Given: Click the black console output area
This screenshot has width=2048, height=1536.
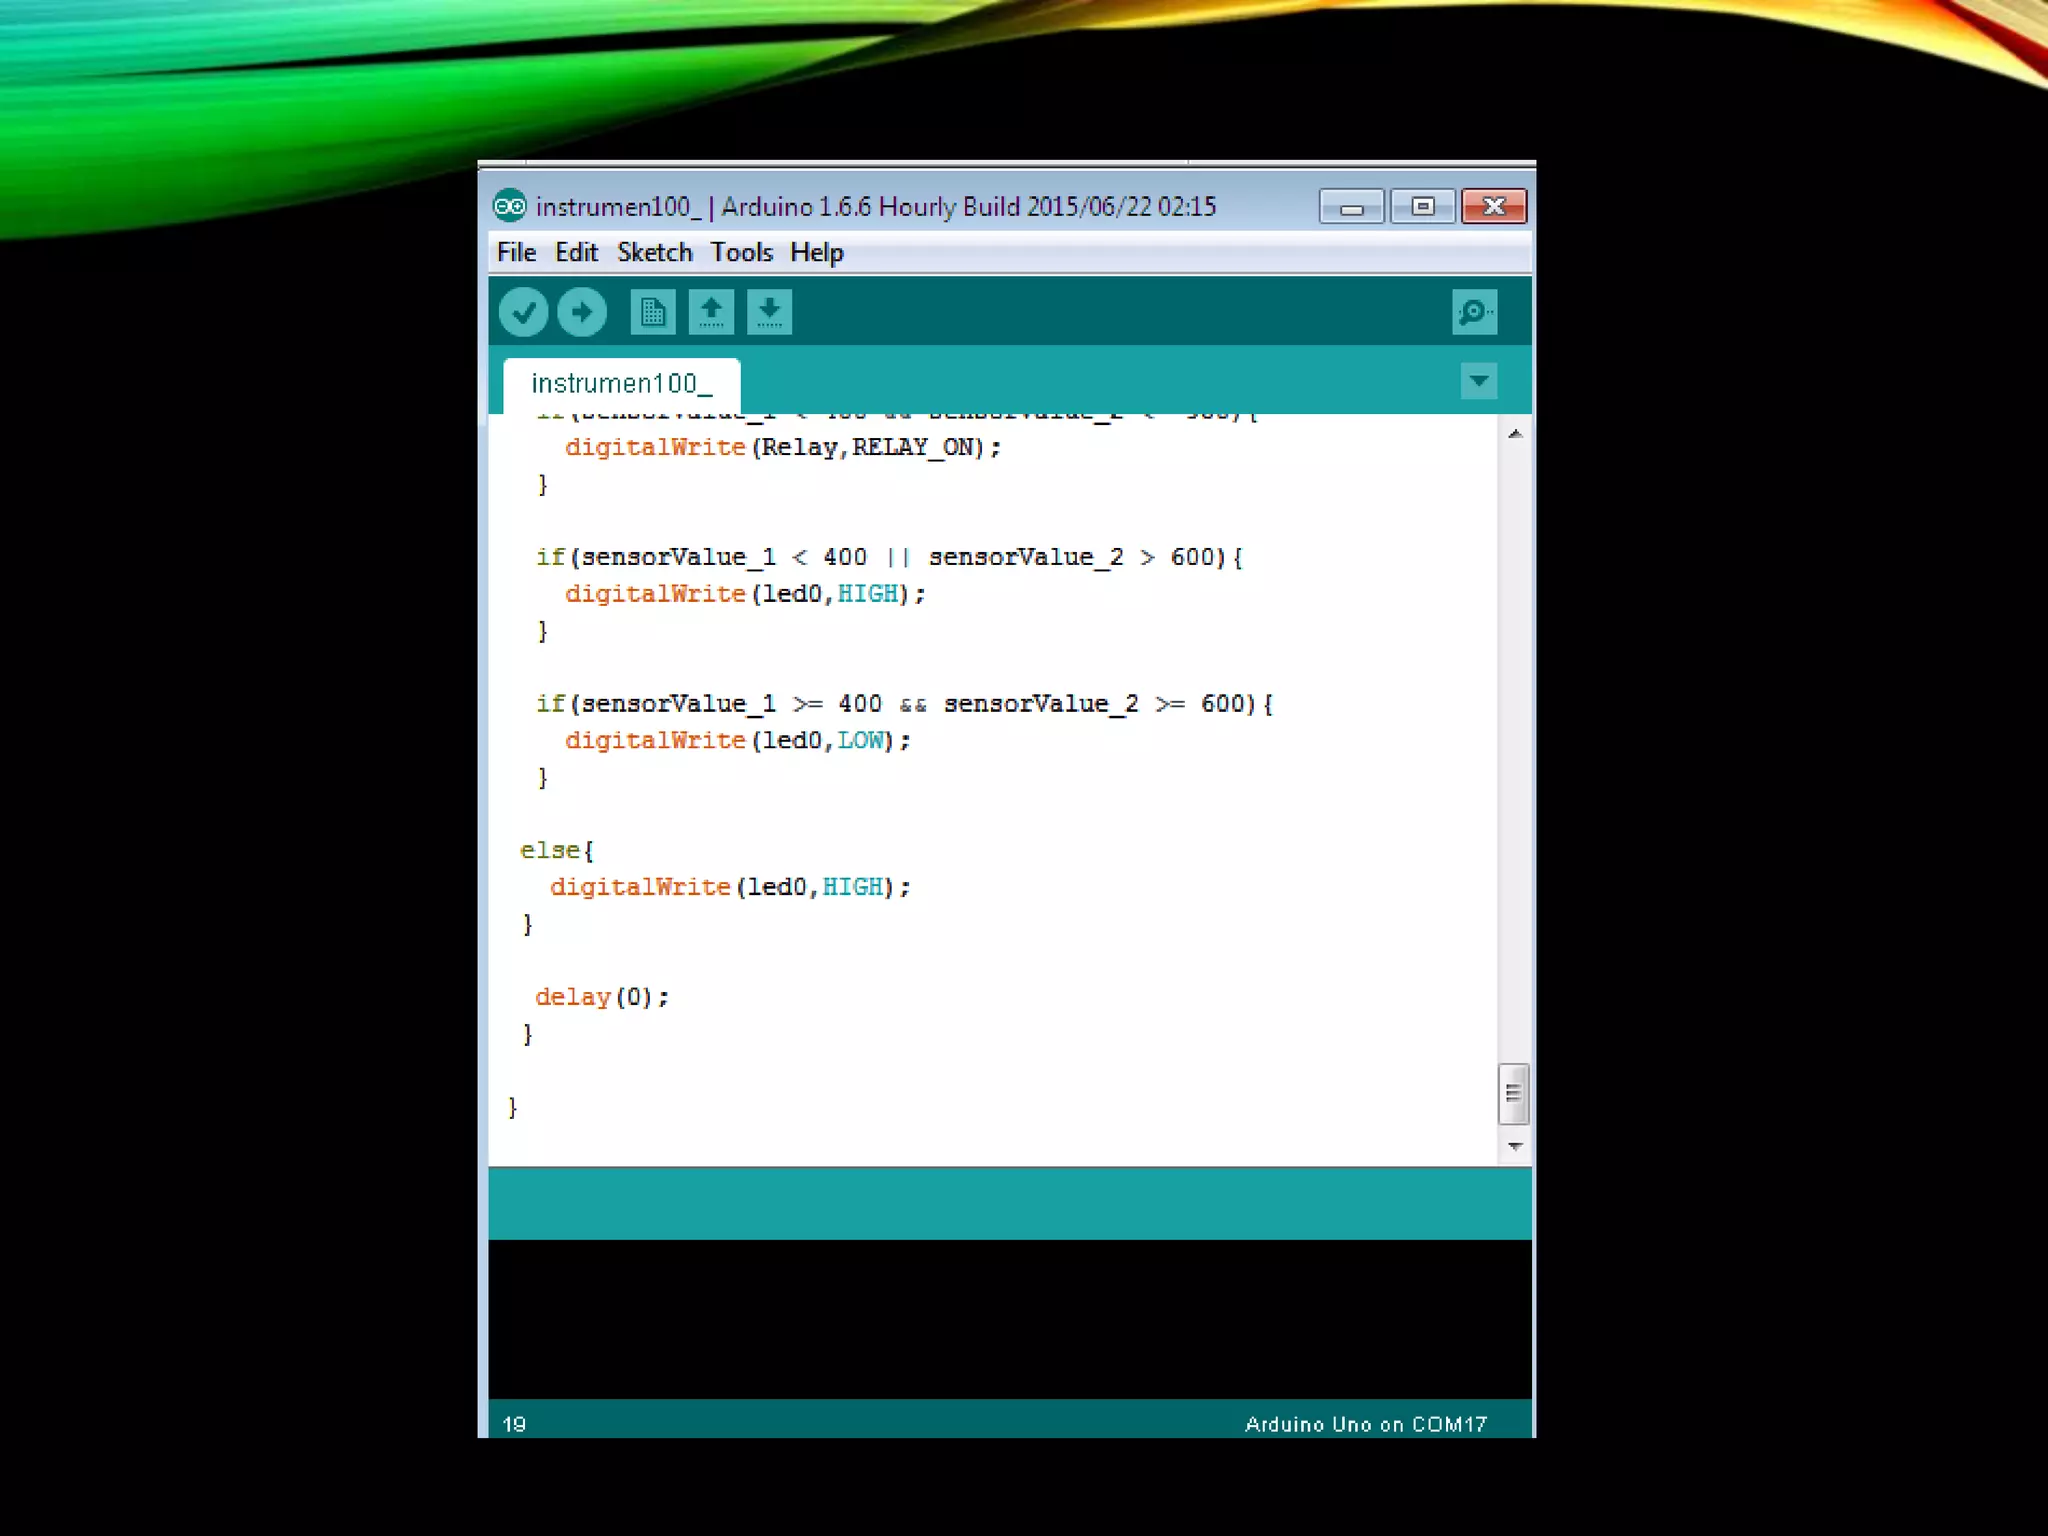Looking at the screenshot, I should (x=1010, y=1318).
